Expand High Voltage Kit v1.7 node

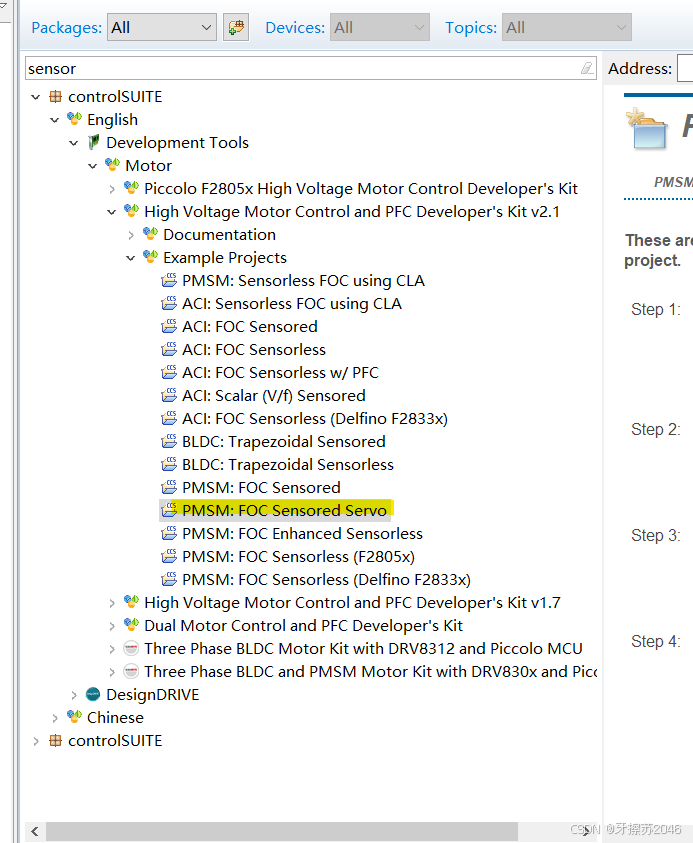tap(112, 603)
